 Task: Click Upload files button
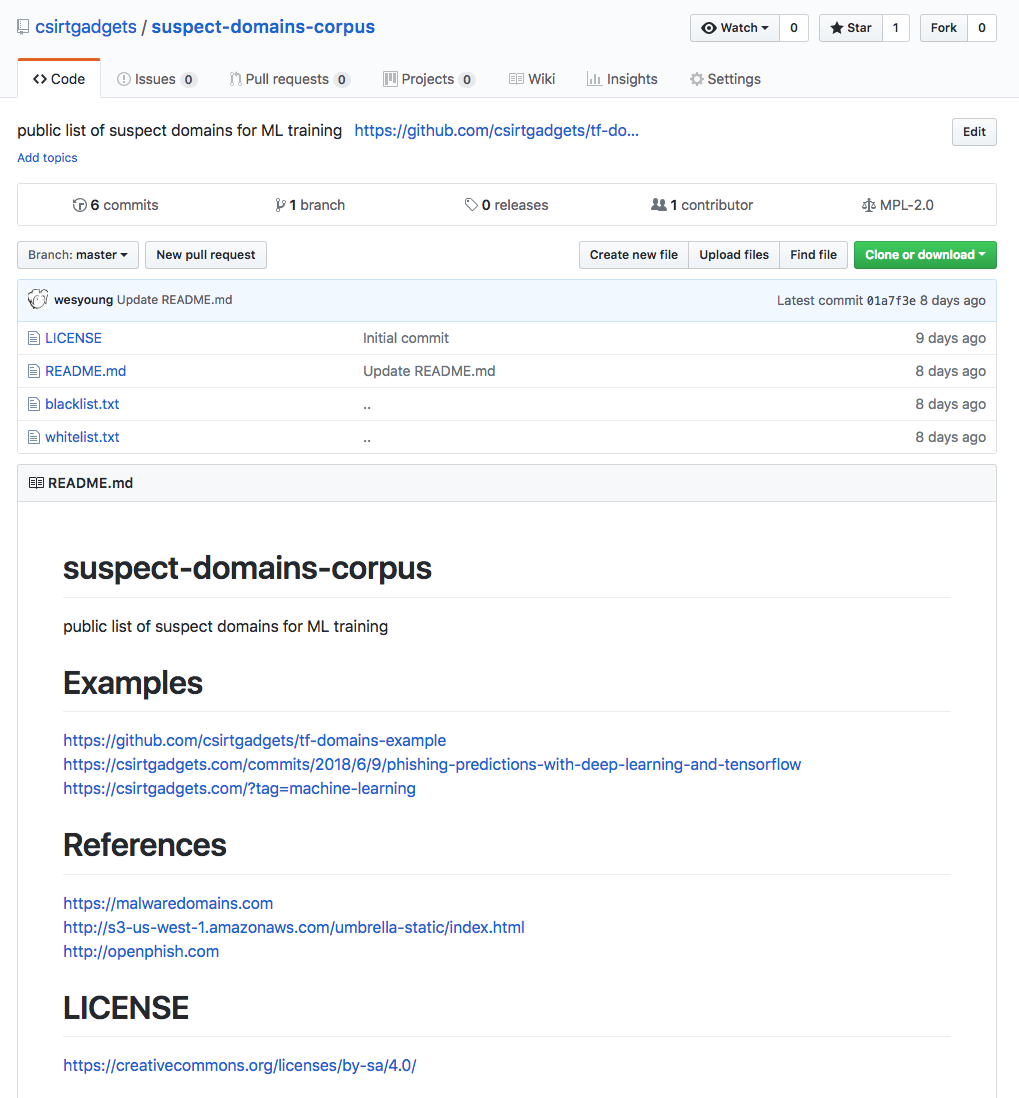click(x=734, y=255)
